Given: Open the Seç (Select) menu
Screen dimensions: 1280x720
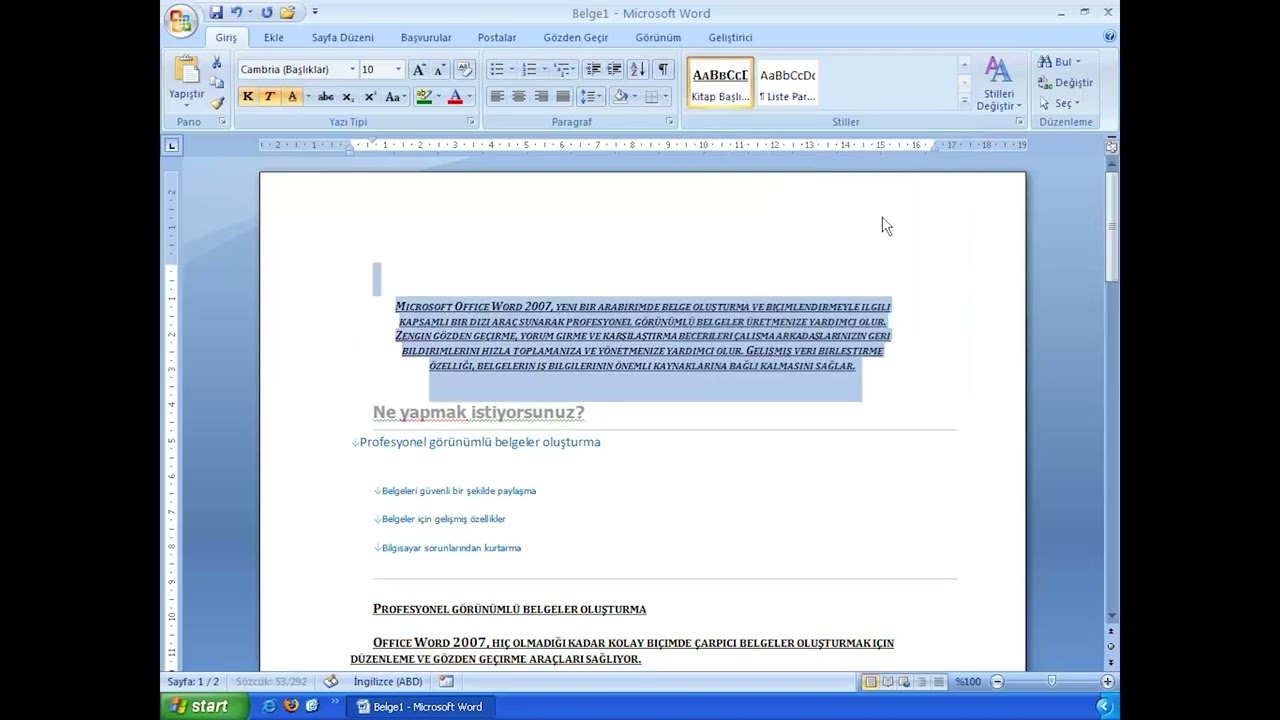Looking at the screenshot, I should 1059,103.
